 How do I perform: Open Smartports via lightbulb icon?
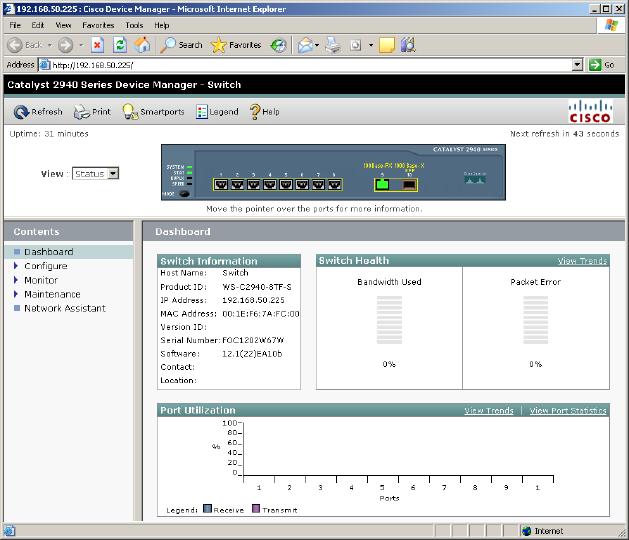pyautogui.click(x=130, y=112)
